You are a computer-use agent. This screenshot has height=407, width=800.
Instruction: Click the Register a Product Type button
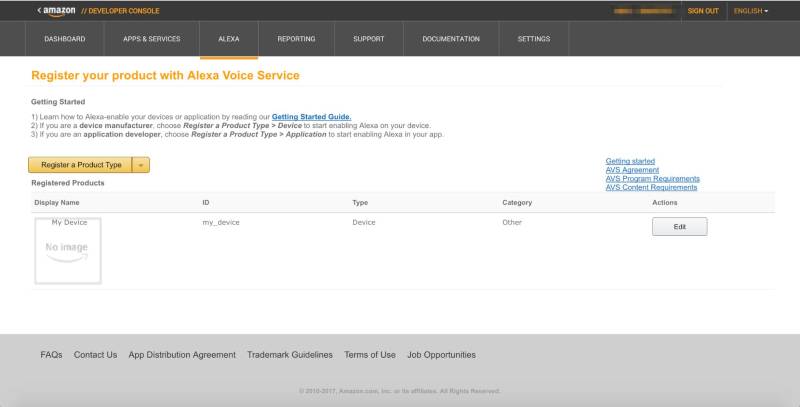click(81, 165)
